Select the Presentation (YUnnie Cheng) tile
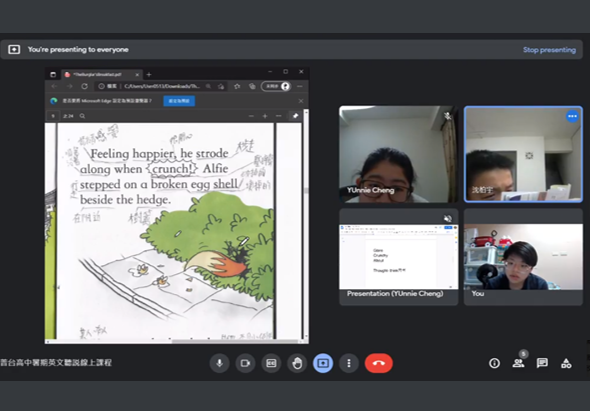Image resolution: width=590 pixels, height=411 pixels. 398,257
